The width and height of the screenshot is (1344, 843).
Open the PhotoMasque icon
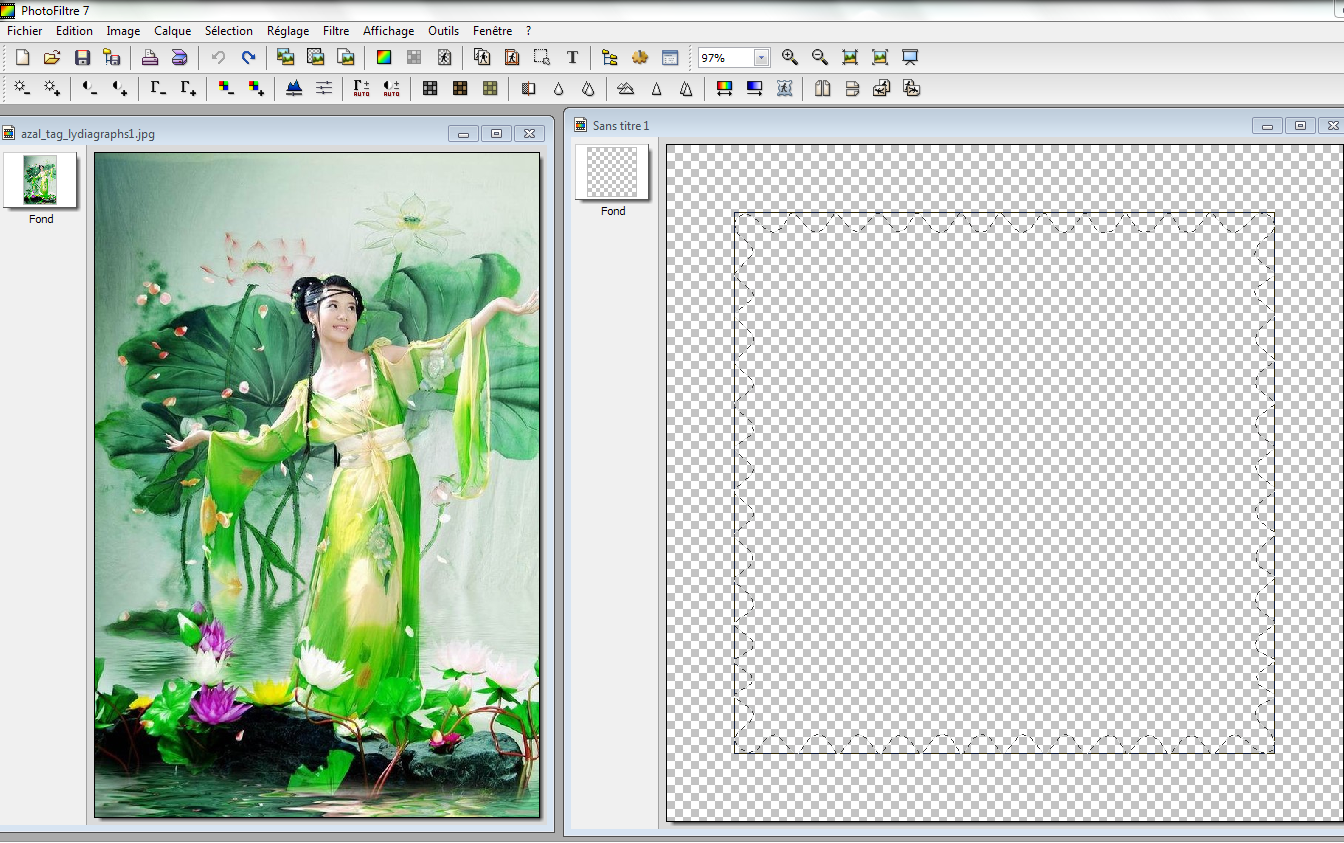(784, 89)
